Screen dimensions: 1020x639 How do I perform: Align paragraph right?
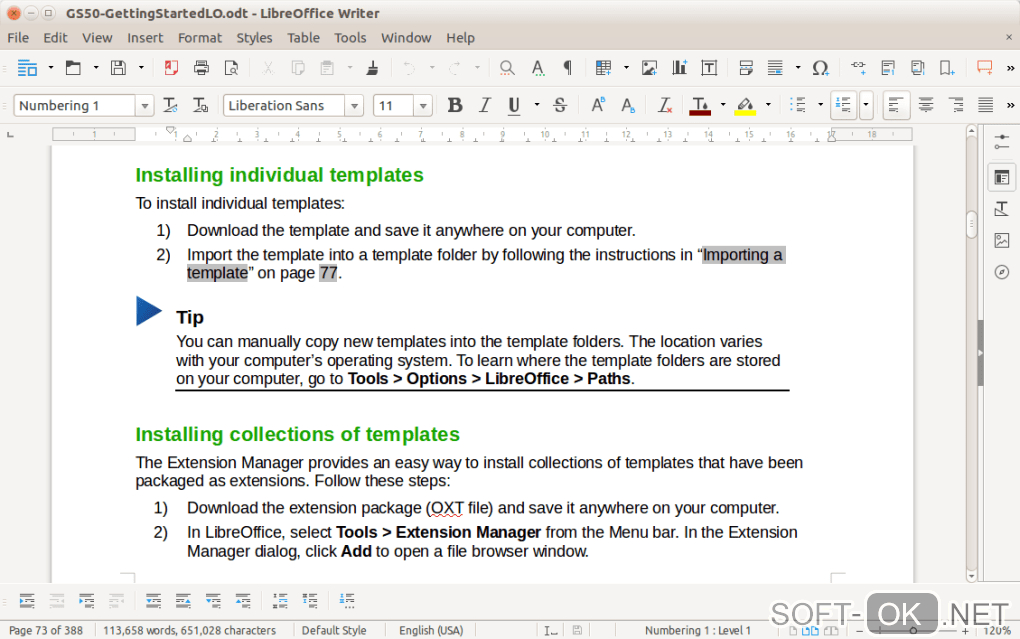(x=956, y=105)
